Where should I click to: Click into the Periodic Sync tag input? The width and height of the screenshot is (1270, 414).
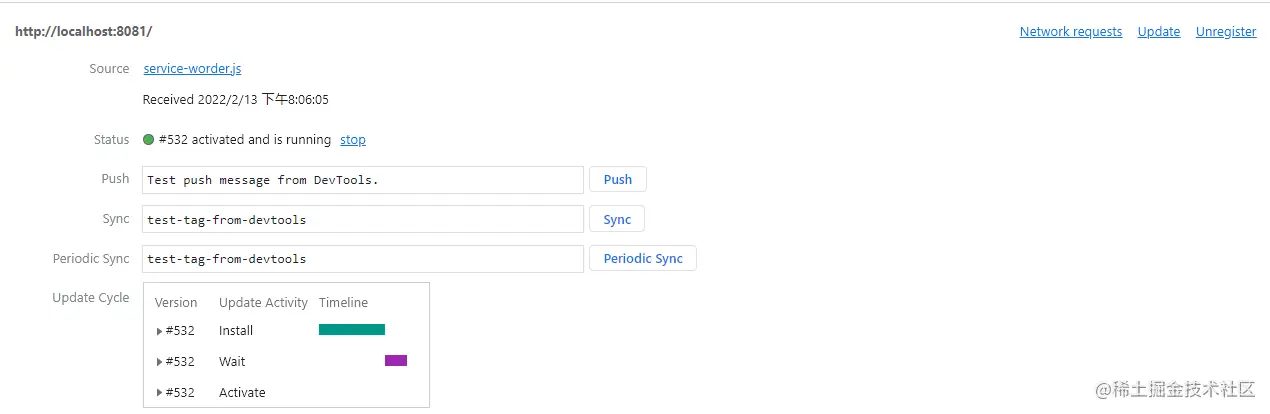coord(362,258)
